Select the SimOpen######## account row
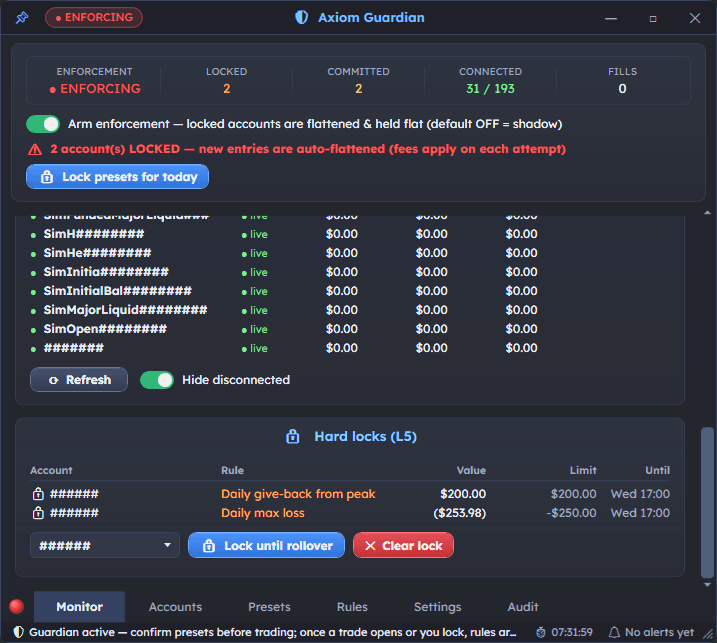The height and width of the screenshot is (643, 717). point(284,329)
